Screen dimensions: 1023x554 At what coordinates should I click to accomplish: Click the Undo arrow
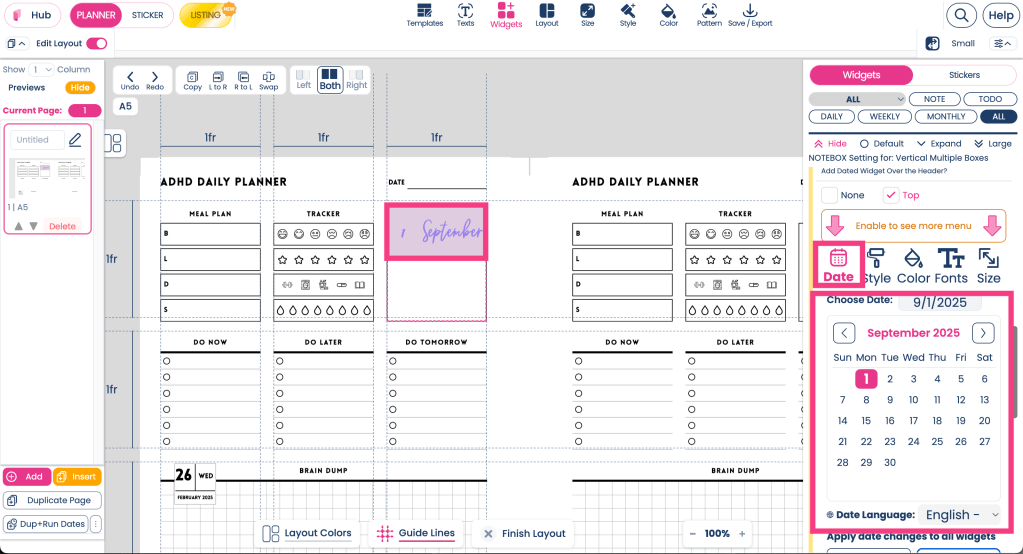(130, 80)
